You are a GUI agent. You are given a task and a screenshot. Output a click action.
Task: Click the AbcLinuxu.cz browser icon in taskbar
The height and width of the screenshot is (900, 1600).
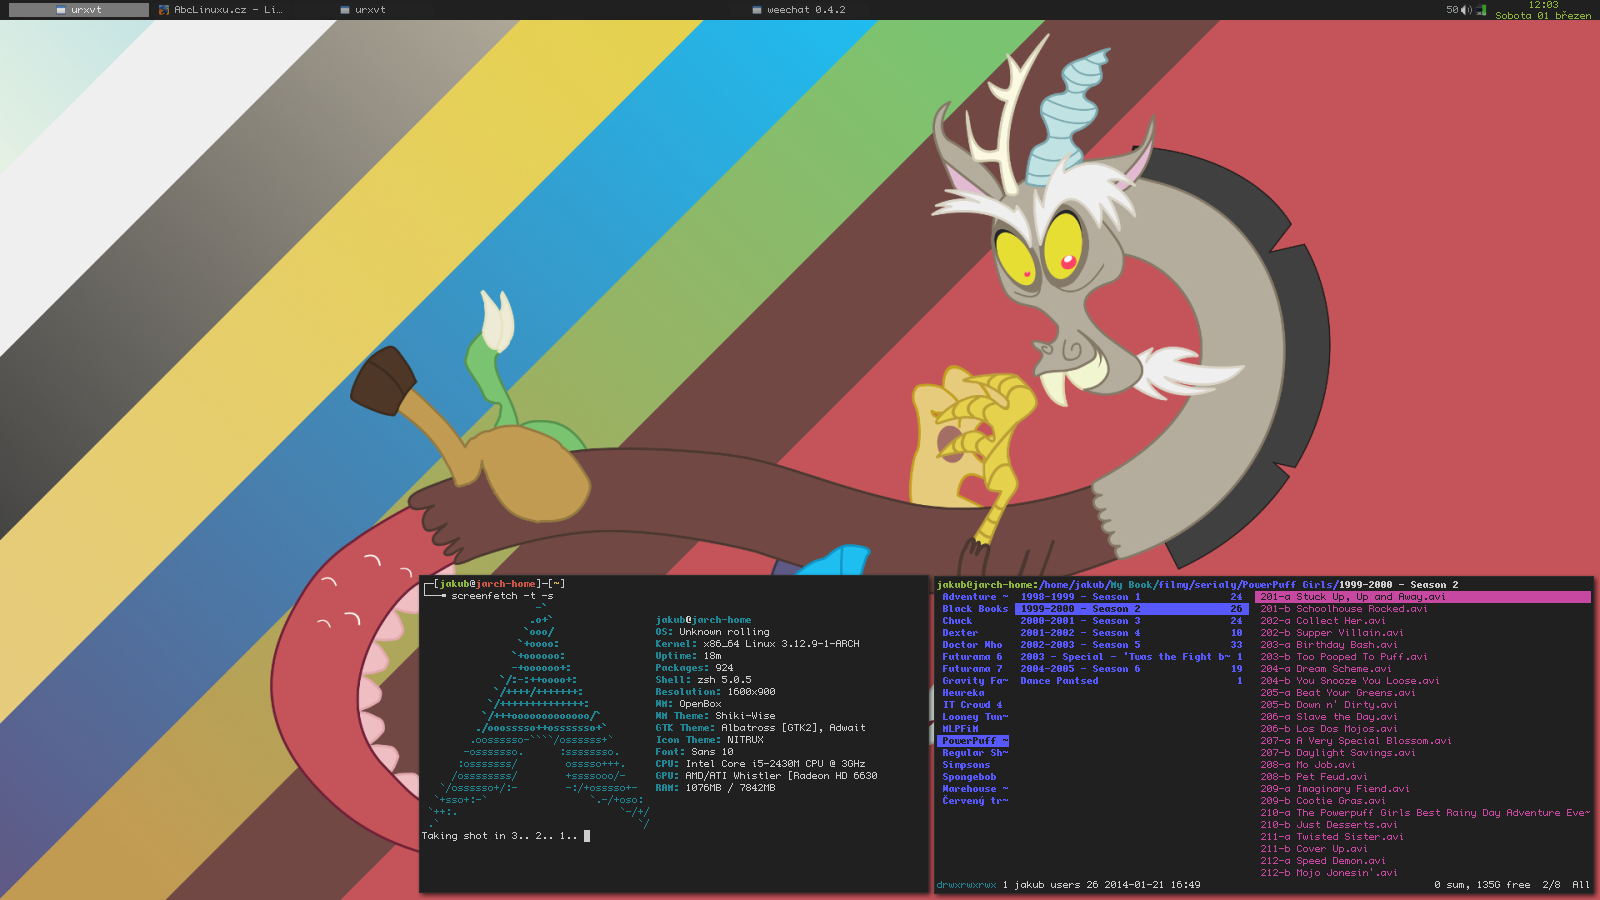pos(164,10)
